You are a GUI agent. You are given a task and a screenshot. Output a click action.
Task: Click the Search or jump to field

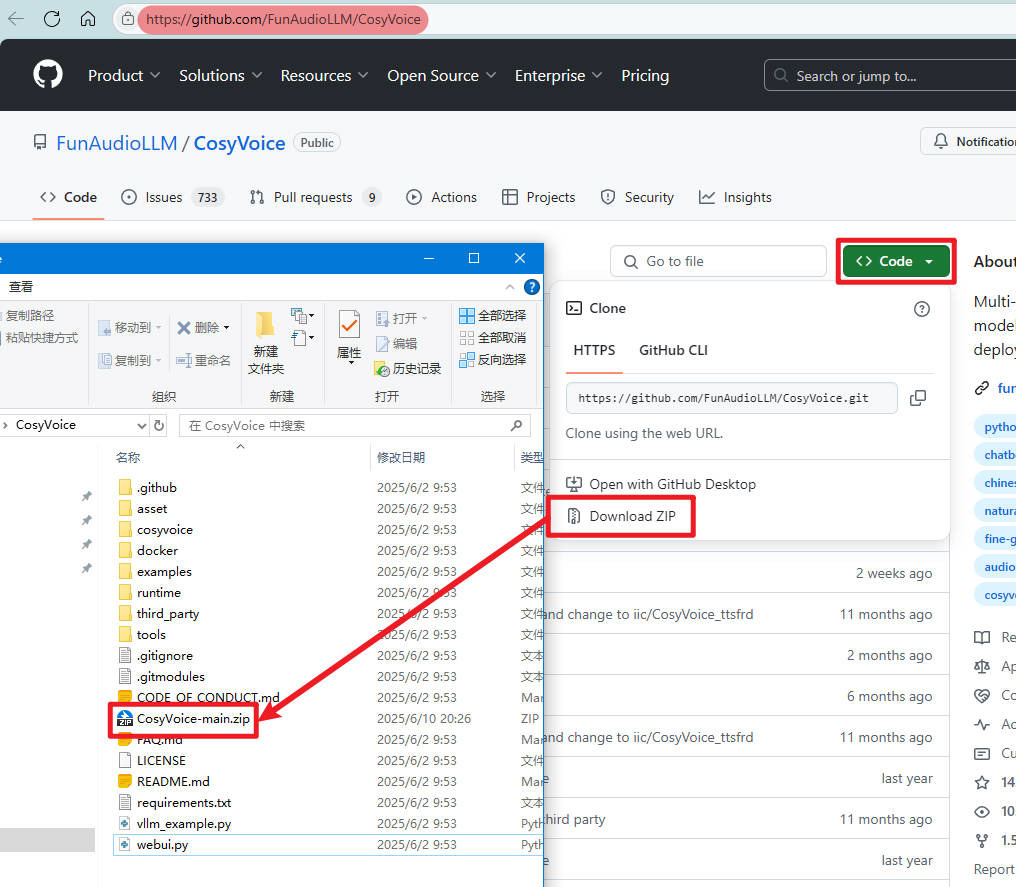pyautogui.click(x=890, y=76)
